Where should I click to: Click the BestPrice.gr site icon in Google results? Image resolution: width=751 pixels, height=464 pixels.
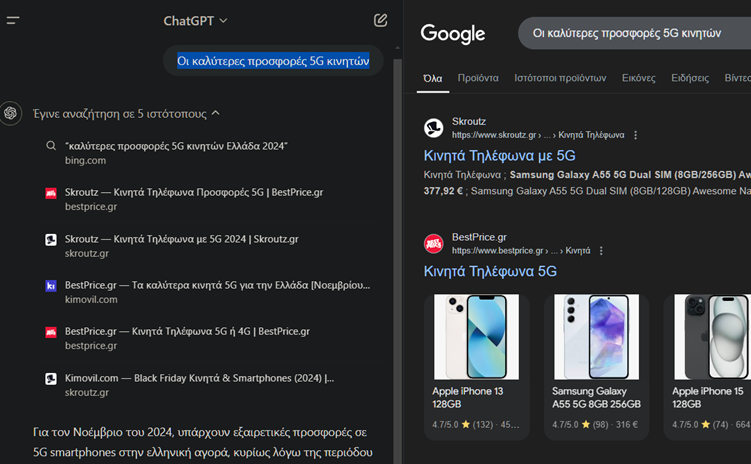coord(433,244)
